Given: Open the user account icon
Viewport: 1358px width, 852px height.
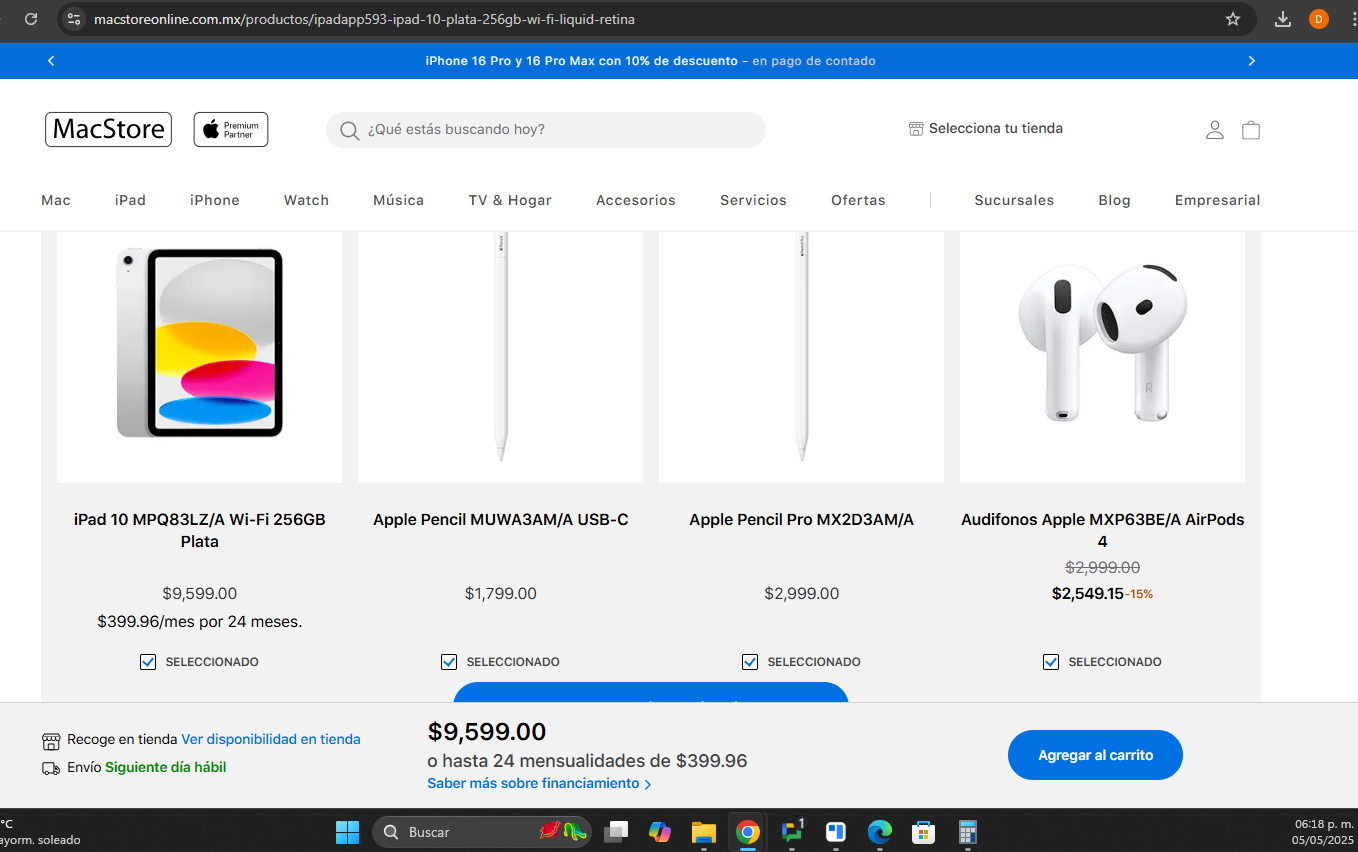Looking at the screenshot, I should (x=1215, y=130).
